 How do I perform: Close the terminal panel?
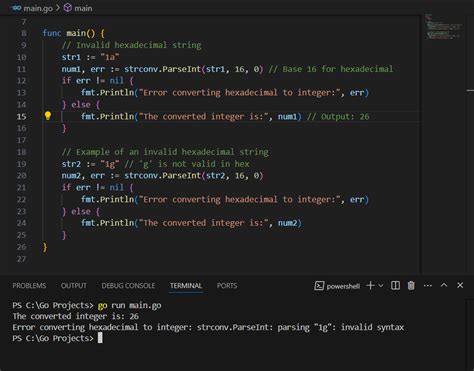tap(460, 285)
